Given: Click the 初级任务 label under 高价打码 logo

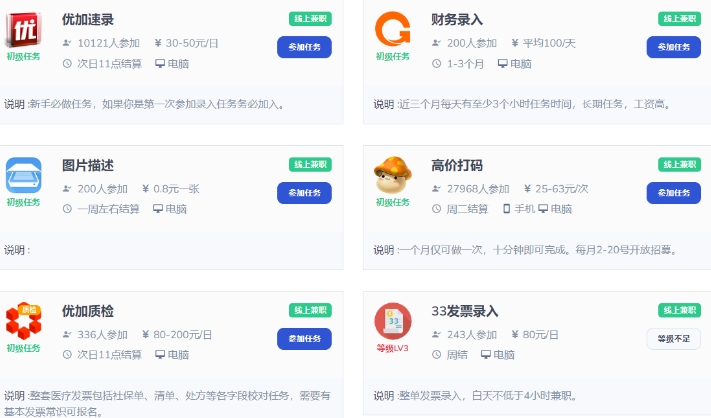Looking at the screenshot, I should pos(393,202).
